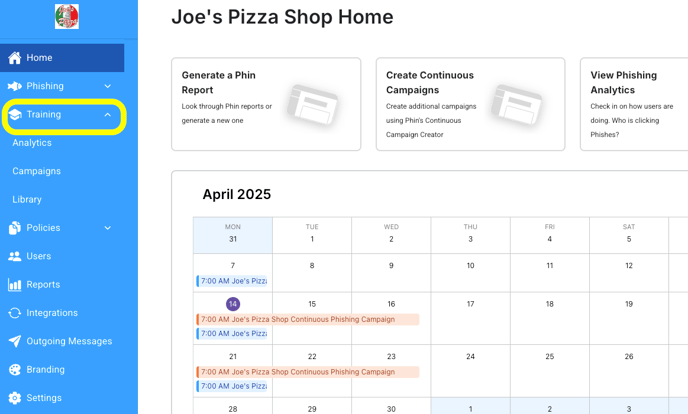Expand the Policies submenu chevron
Viewport: 688px width, 414px height.
point(108,228)
